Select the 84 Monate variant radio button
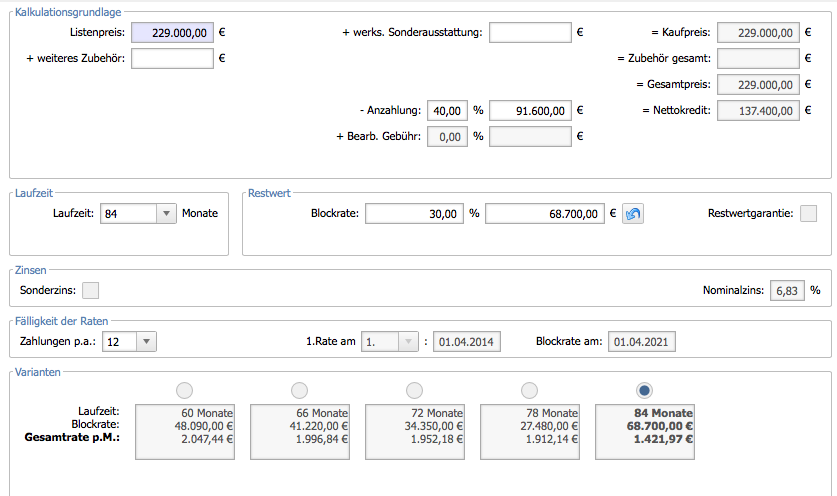This screenshot has height=496, width=837. 645,390
